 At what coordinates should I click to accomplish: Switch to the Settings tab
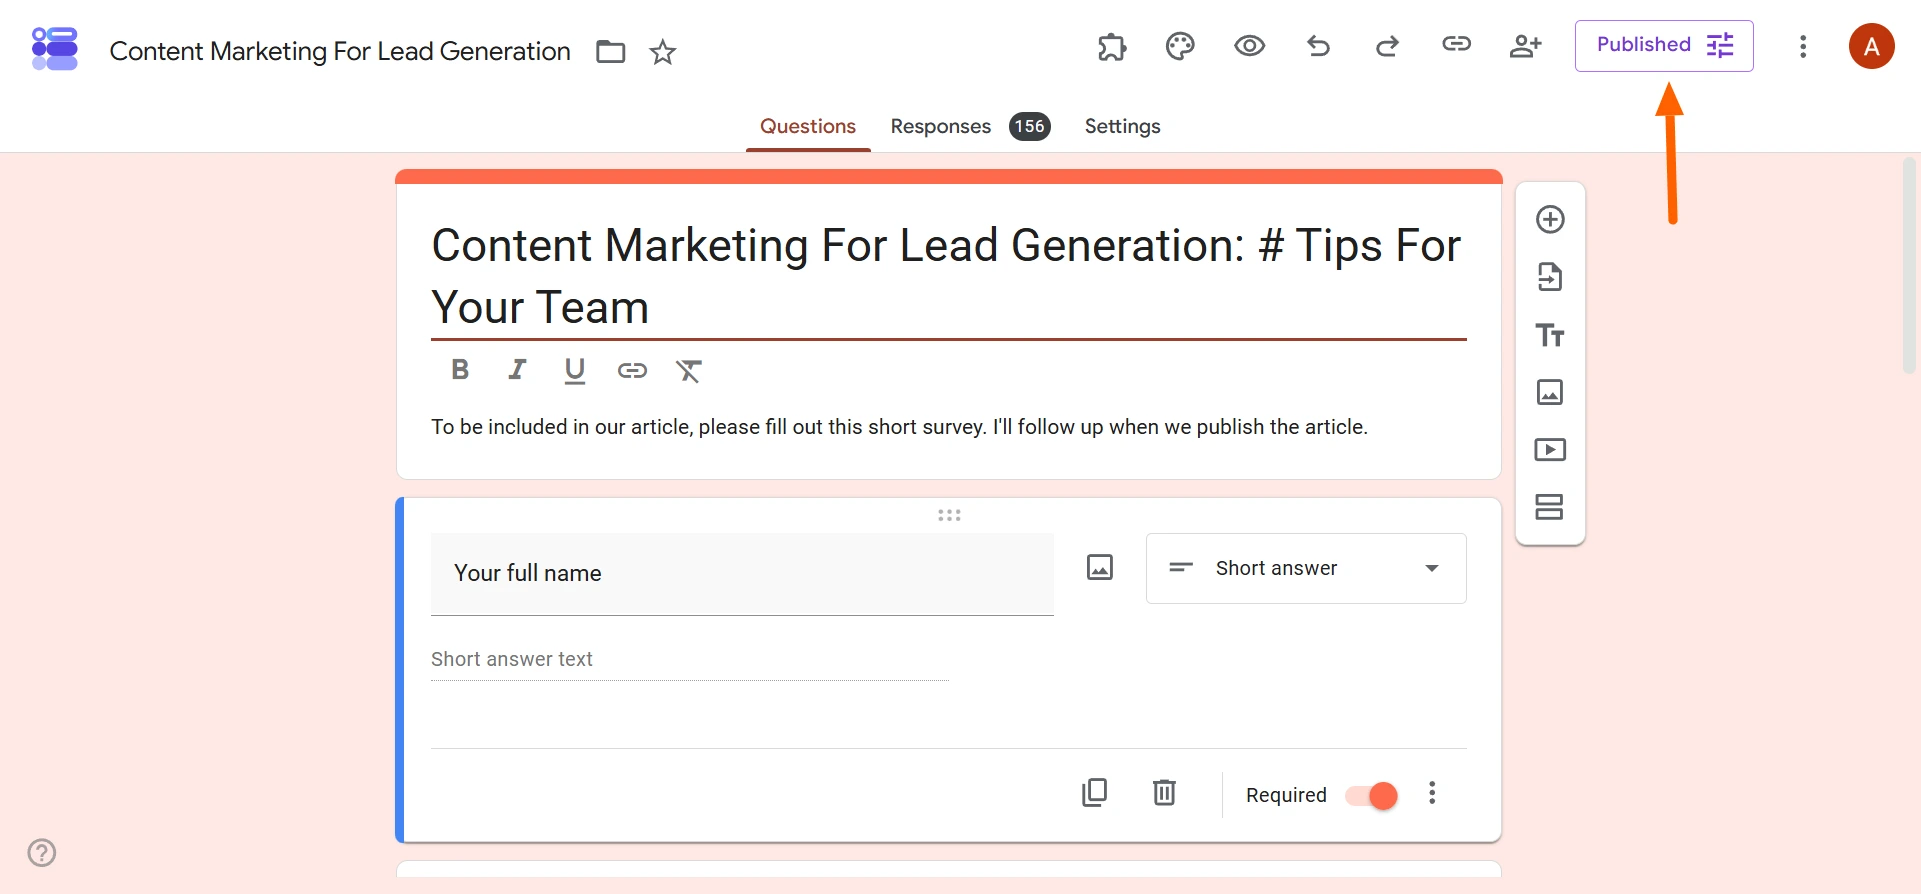(1123, 127)
